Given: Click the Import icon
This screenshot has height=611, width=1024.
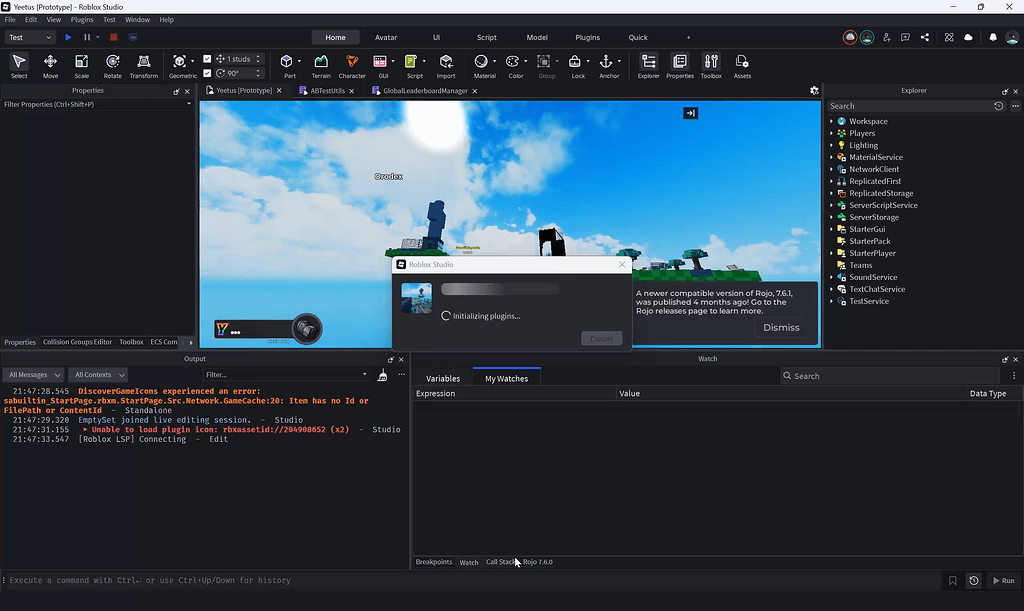Looking at the screenshot, I should (446, 61).
